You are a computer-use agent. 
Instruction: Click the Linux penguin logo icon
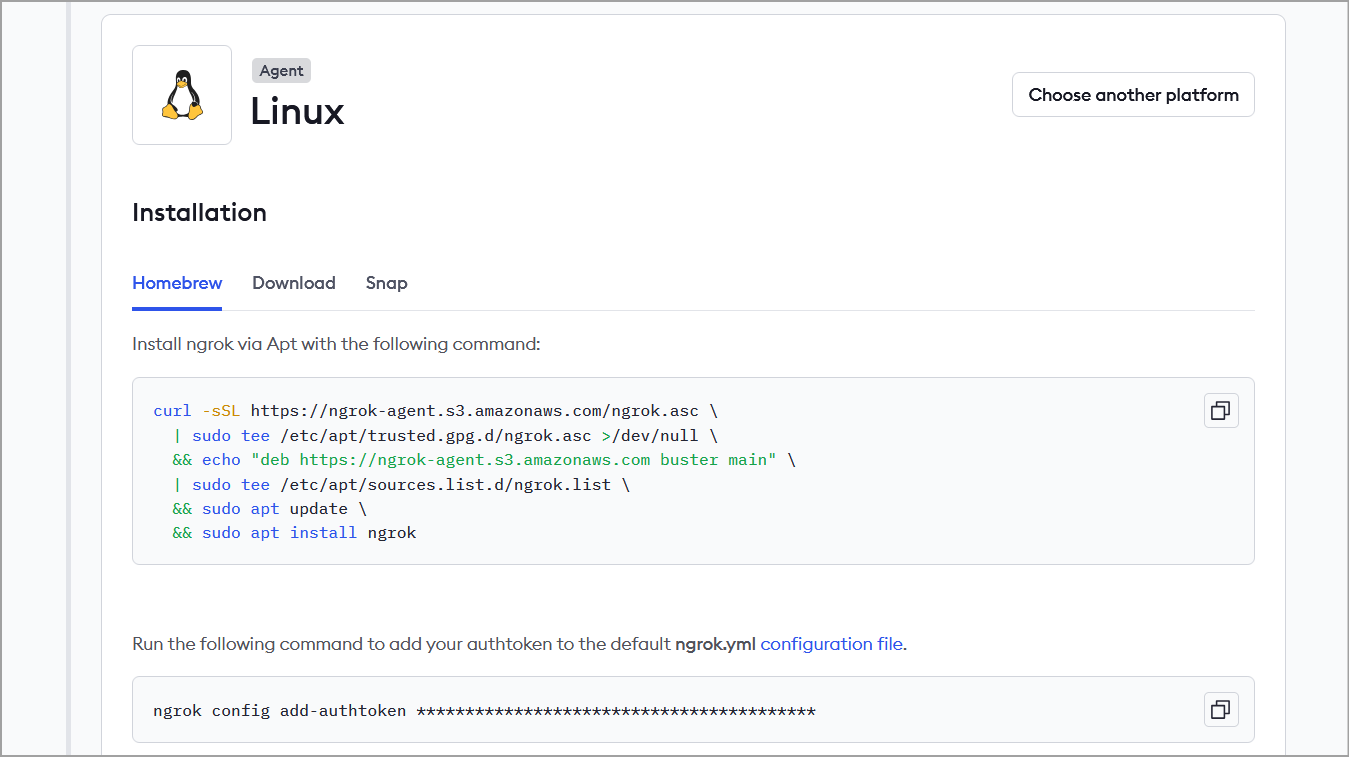click(182, 94)
